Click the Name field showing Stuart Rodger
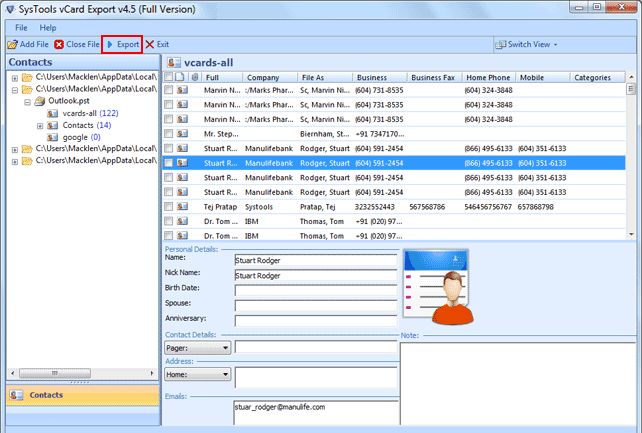Image resolution: width=642 pixels, height=433 pixels. pyautogui.click(x=316, y=260)
